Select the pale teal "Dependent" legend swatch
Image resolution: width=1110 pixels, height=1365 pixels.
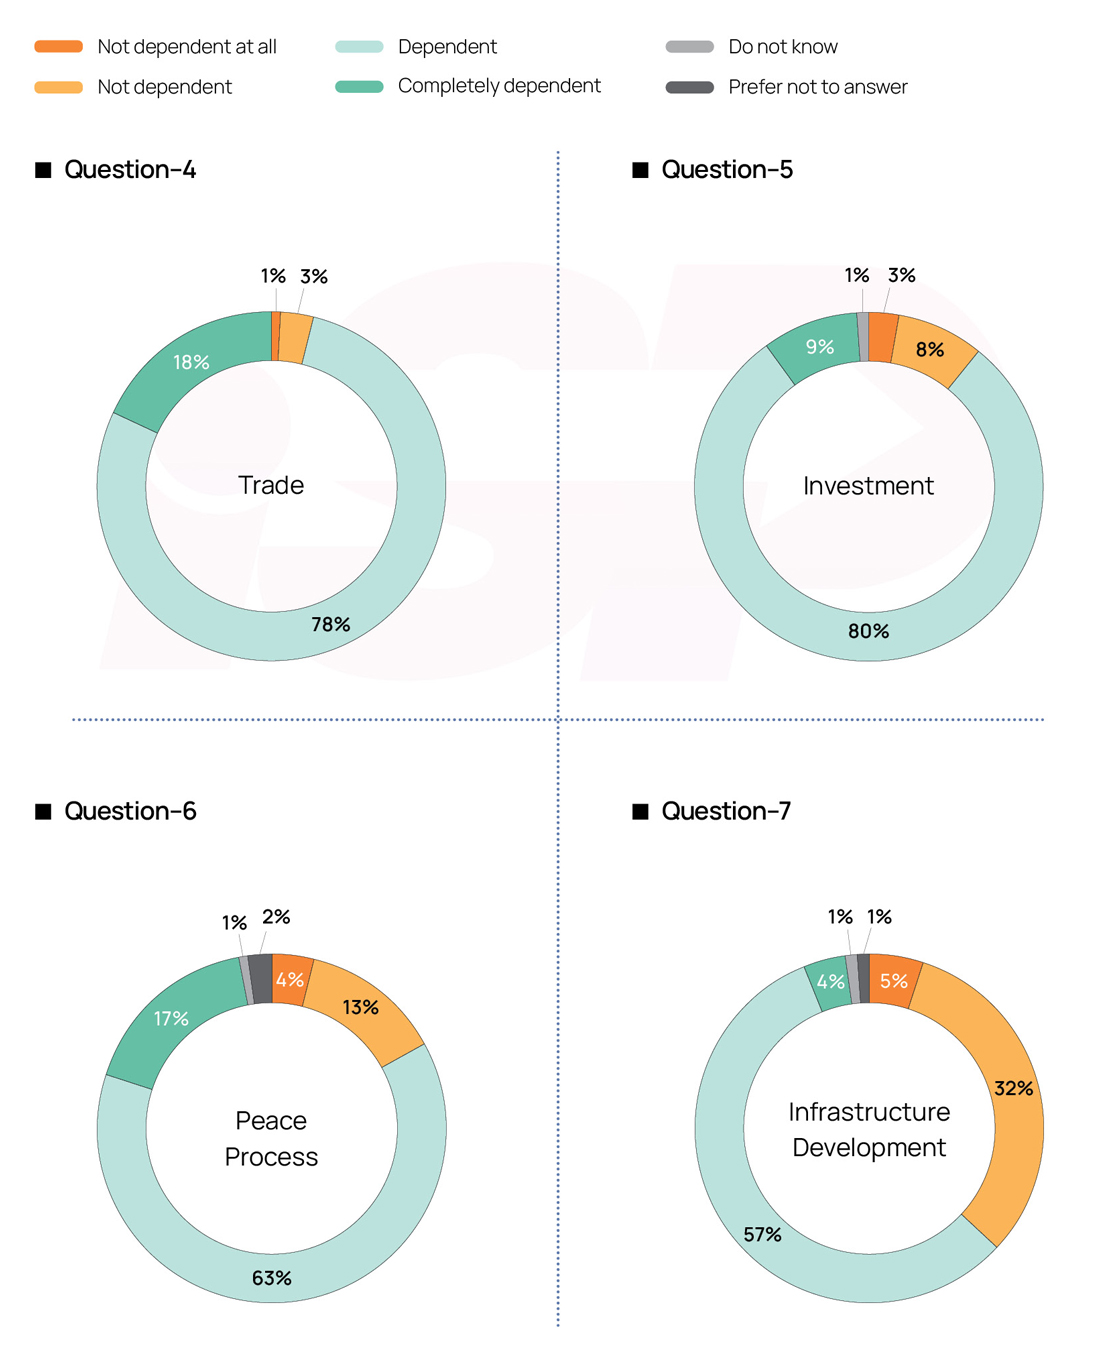[x=359, y=47]
